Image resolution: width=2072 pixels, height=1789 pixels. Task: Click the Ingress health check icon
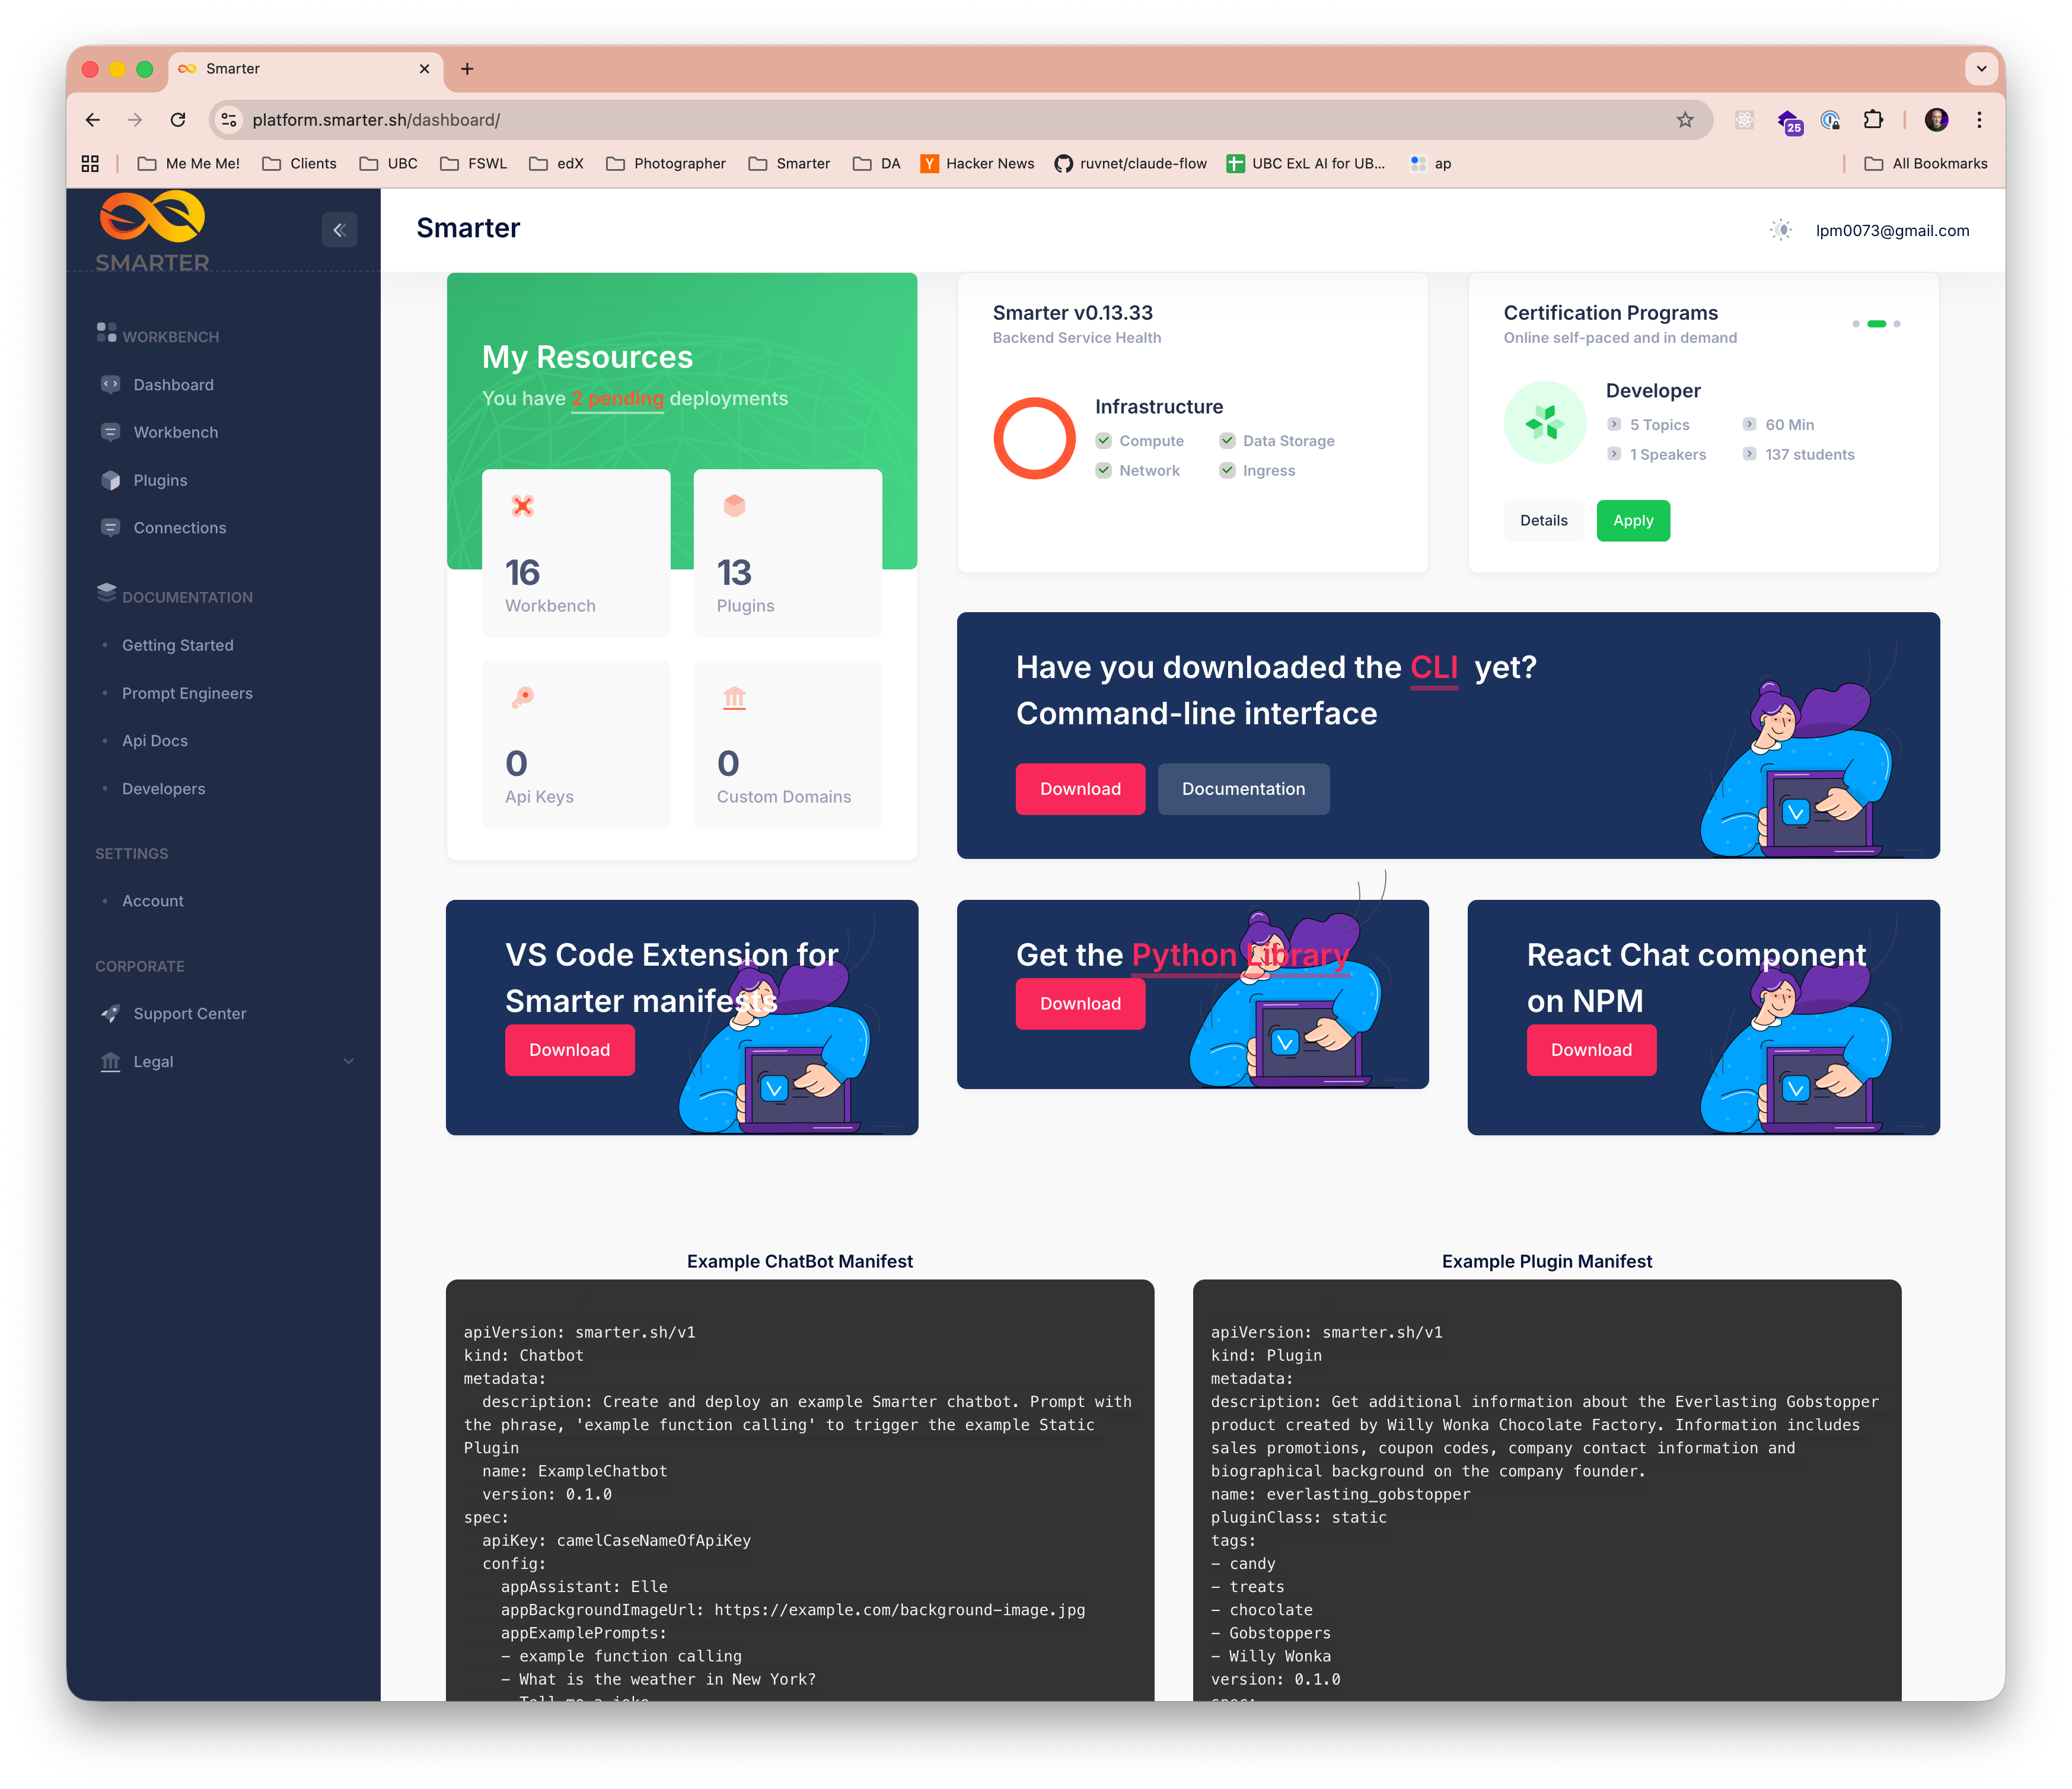[x=1227, y=470]
